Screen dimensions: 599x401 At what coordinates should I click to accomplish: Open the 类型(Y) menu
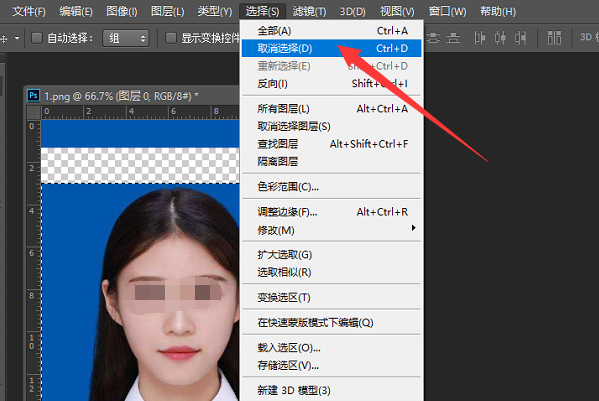click(x=214, y=11)
